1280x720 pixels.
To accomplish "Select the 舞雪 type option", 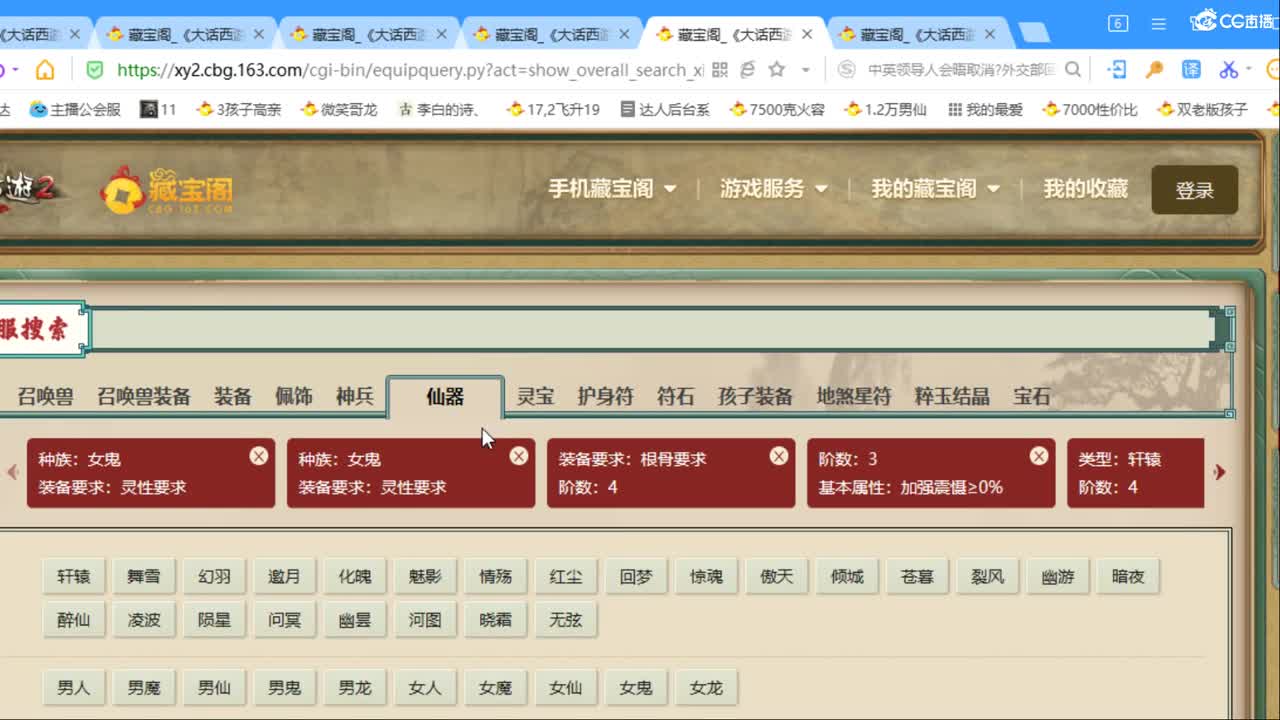I will coord(143,577).
